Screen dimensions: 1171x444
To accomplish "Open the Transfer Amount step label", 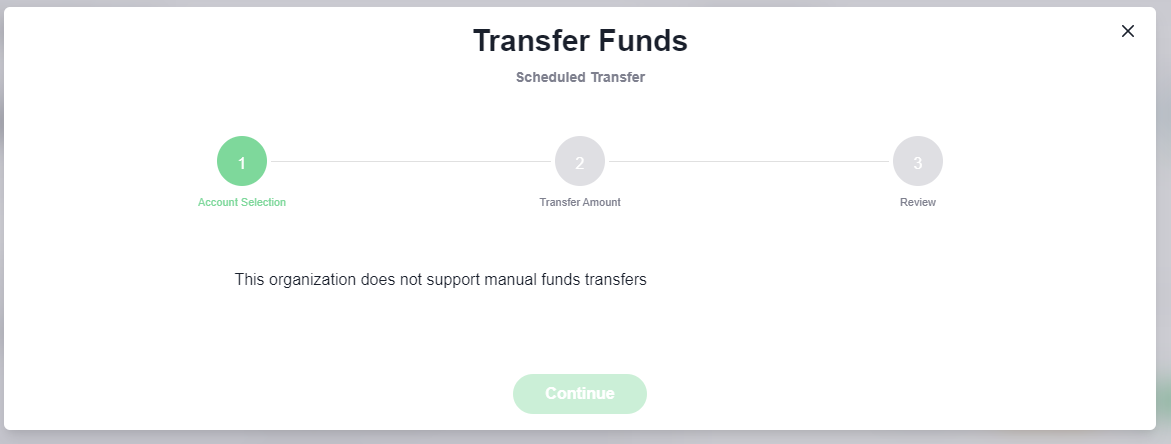I will coord(580,202).
